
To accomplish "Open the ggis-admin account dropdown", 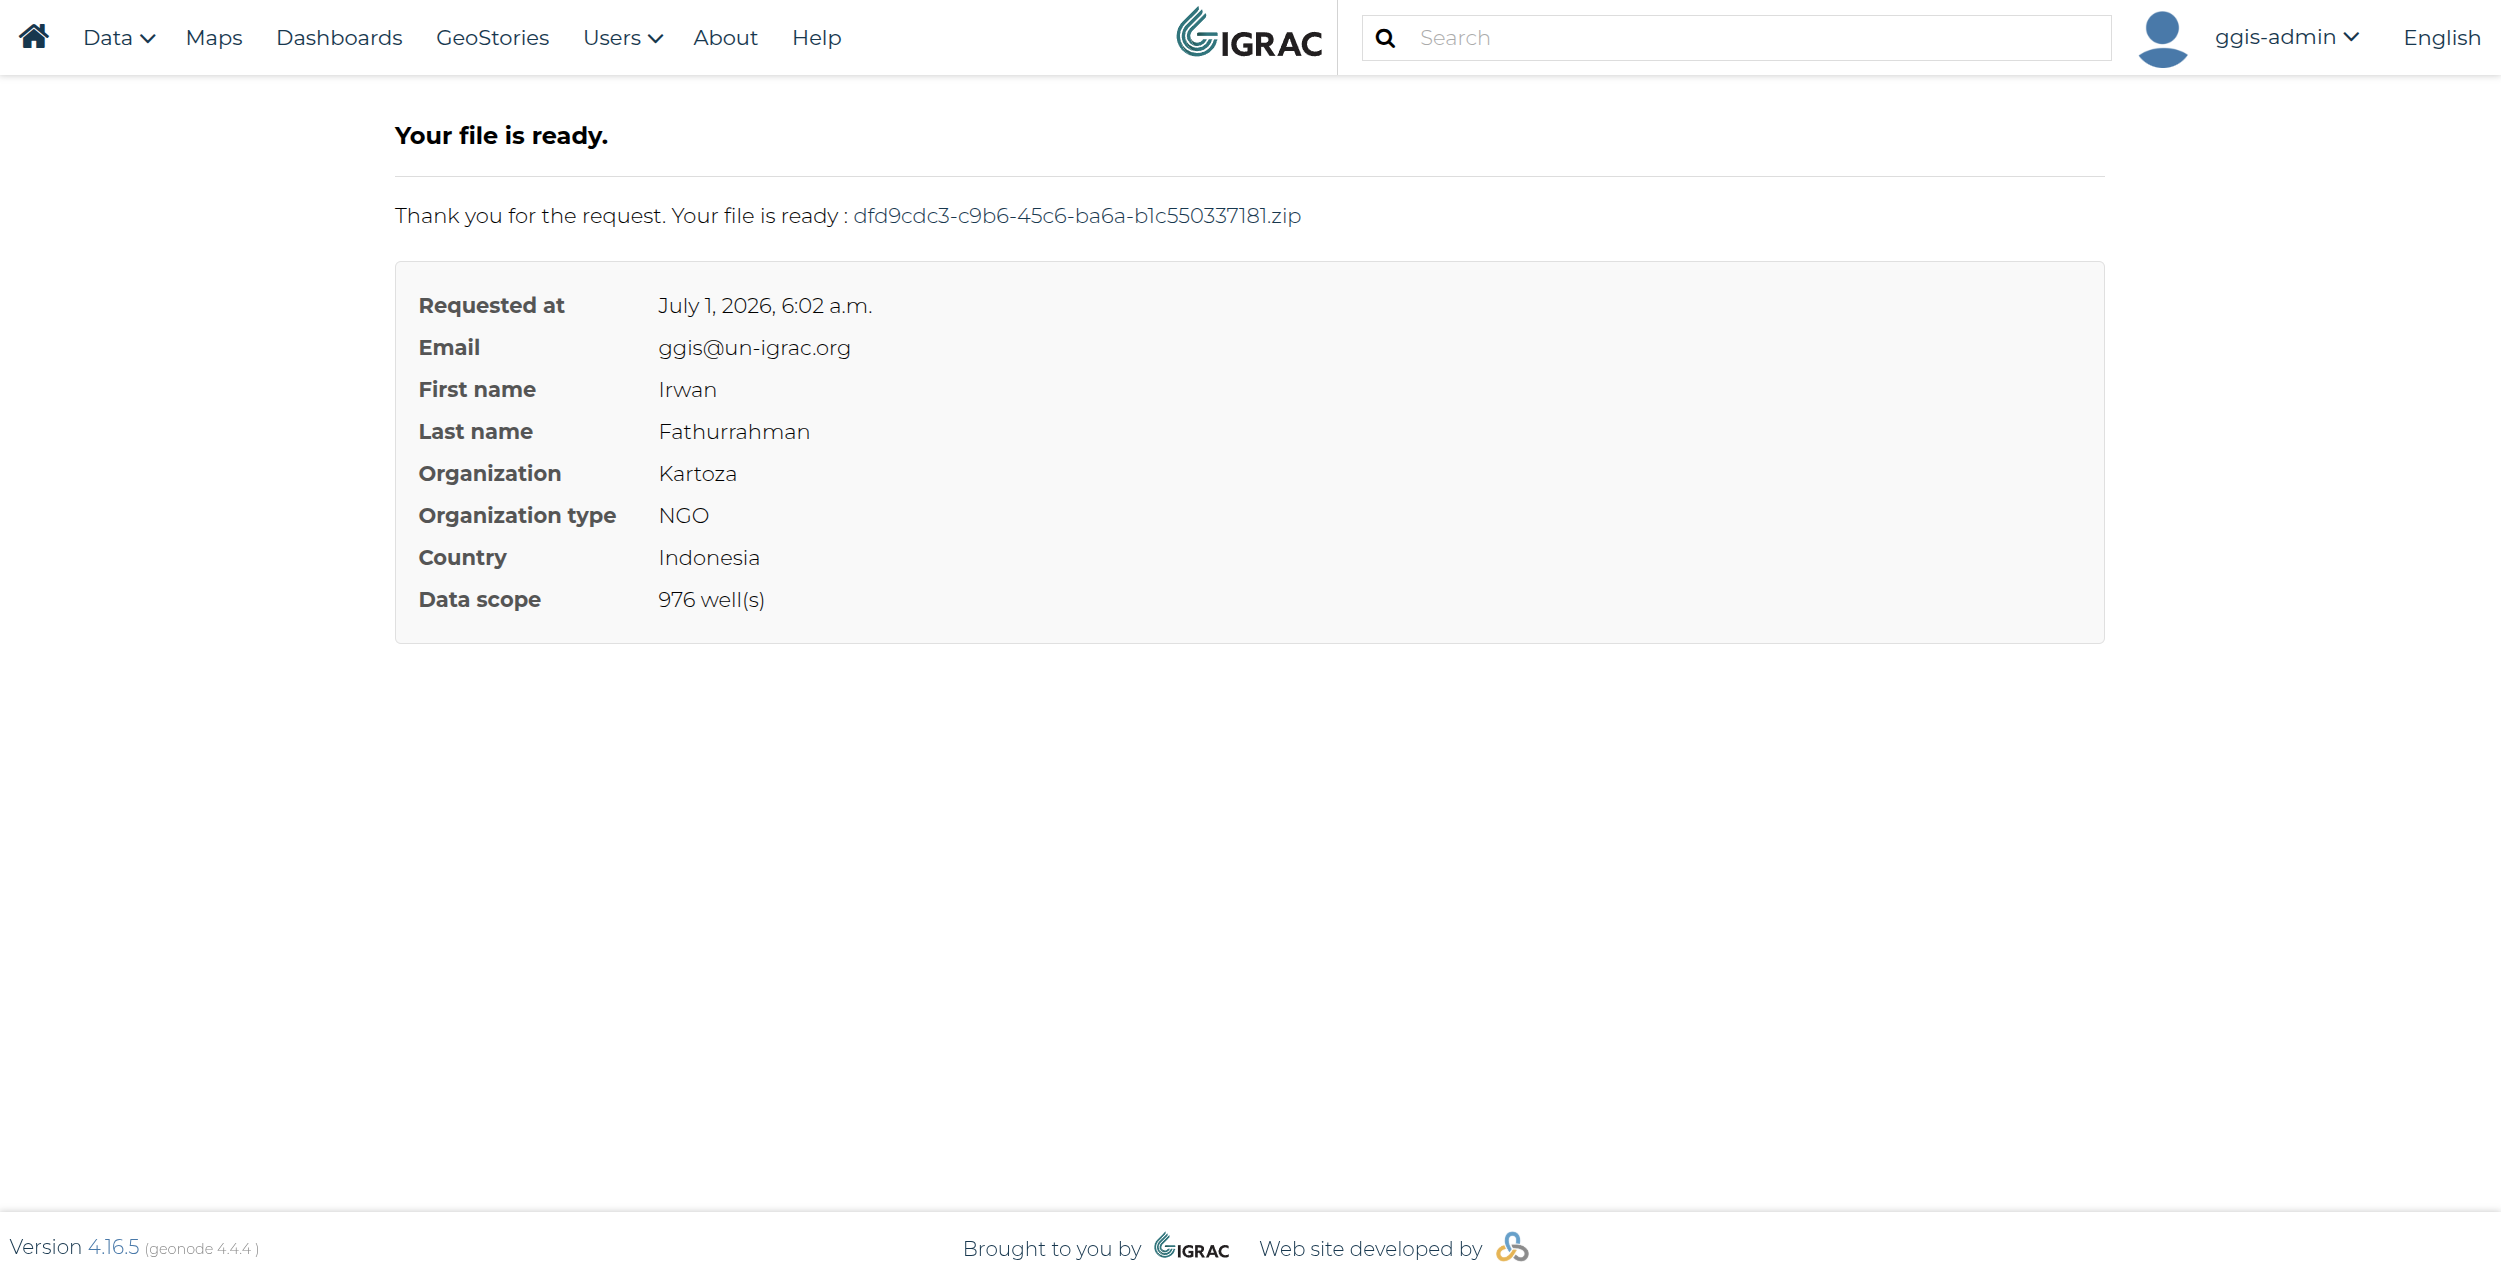I will coord(2286,37).
